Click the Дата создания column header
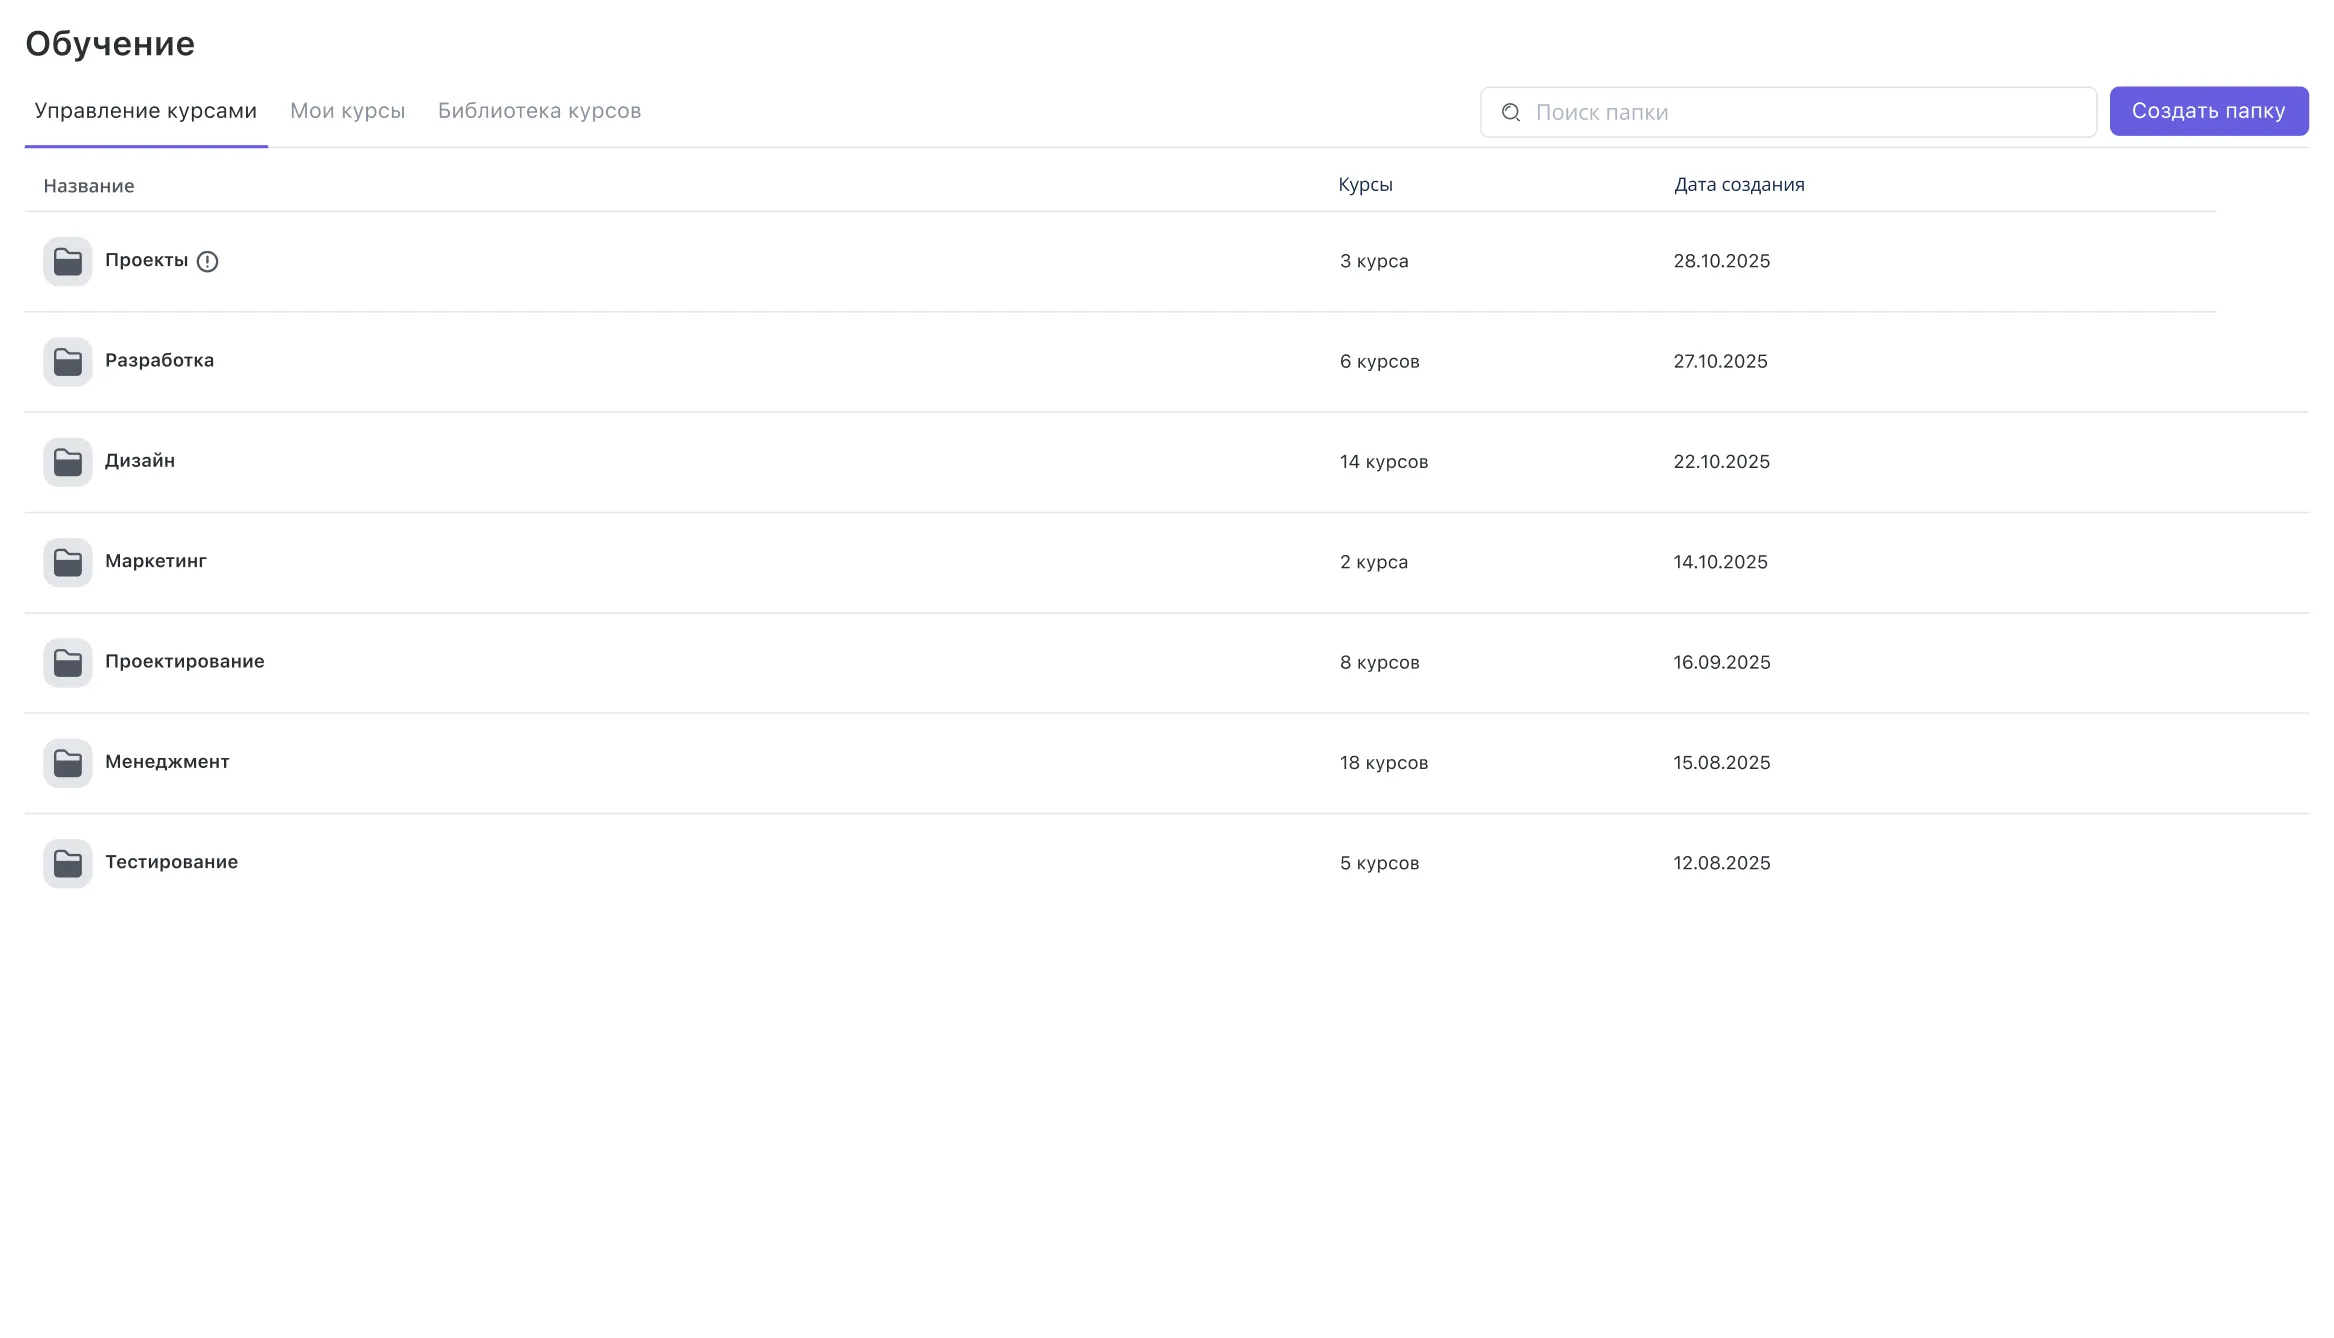 pos(1739,185)
